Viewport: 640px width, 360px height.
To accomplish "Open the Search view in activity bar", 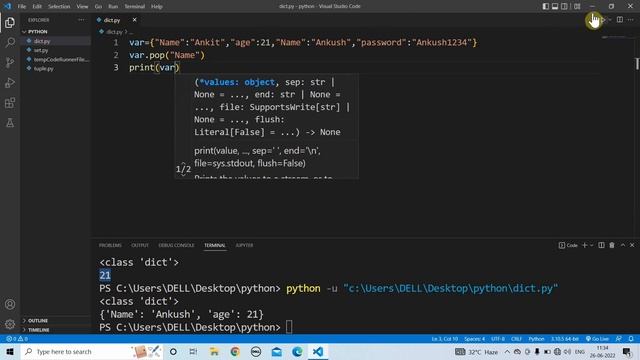I will [10, 42].
